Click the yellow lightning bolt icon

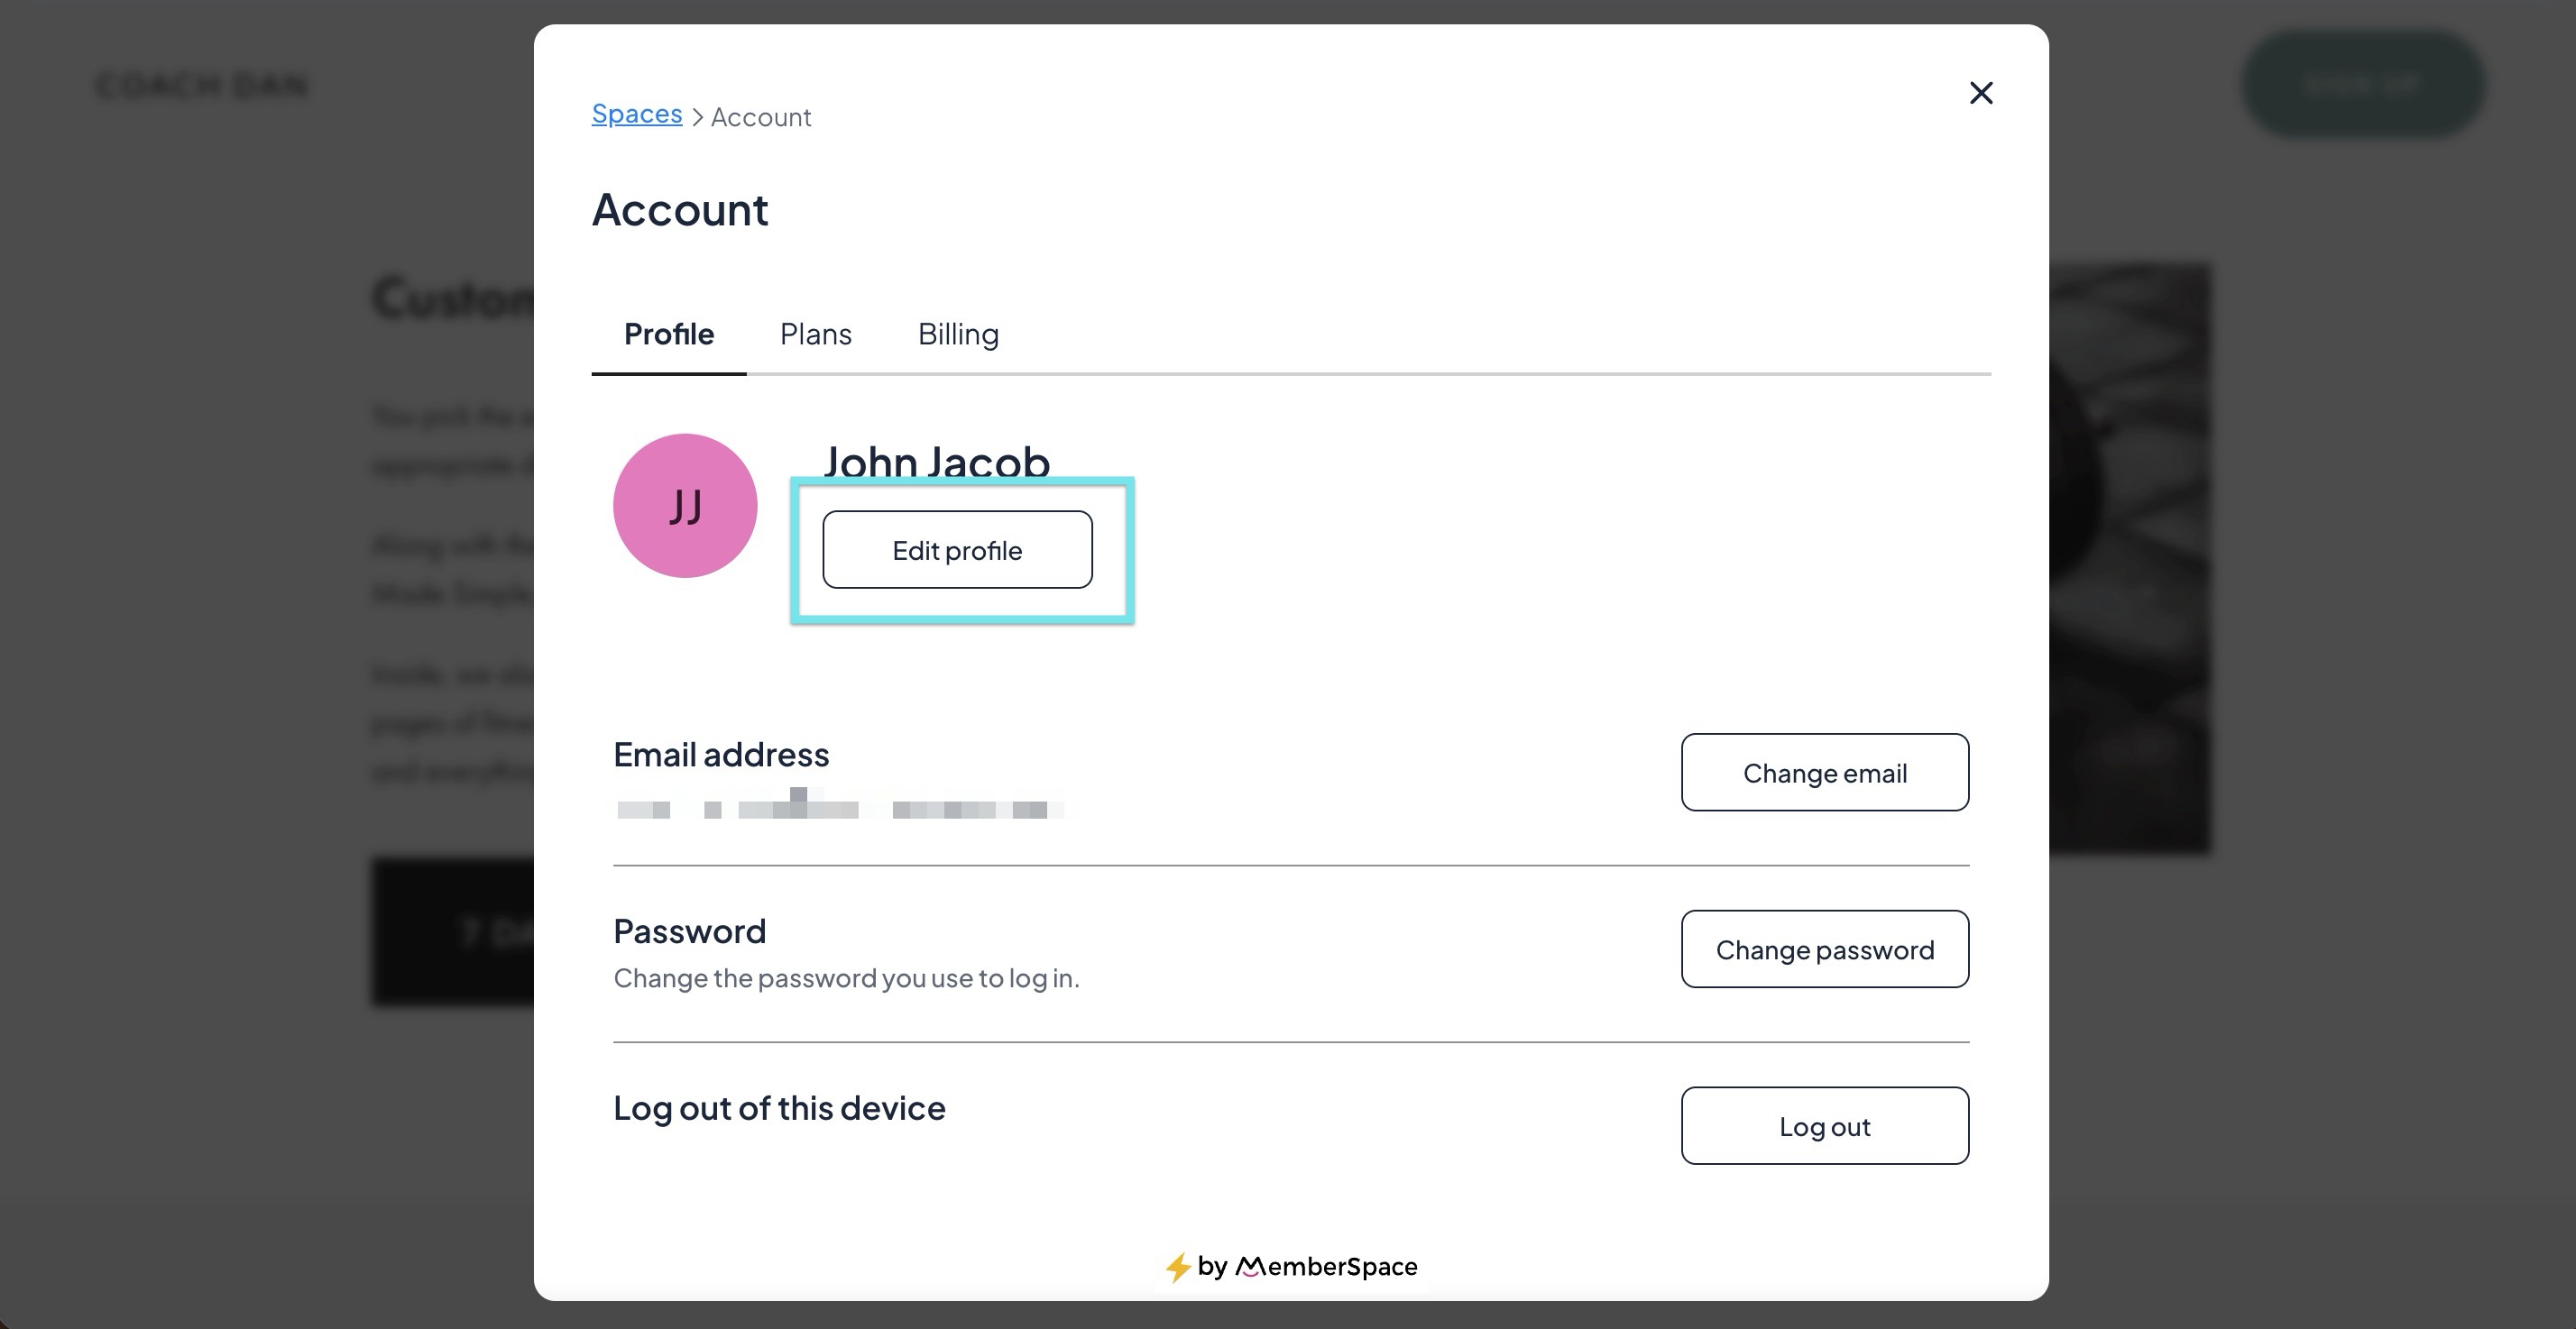[1177, 1267]
